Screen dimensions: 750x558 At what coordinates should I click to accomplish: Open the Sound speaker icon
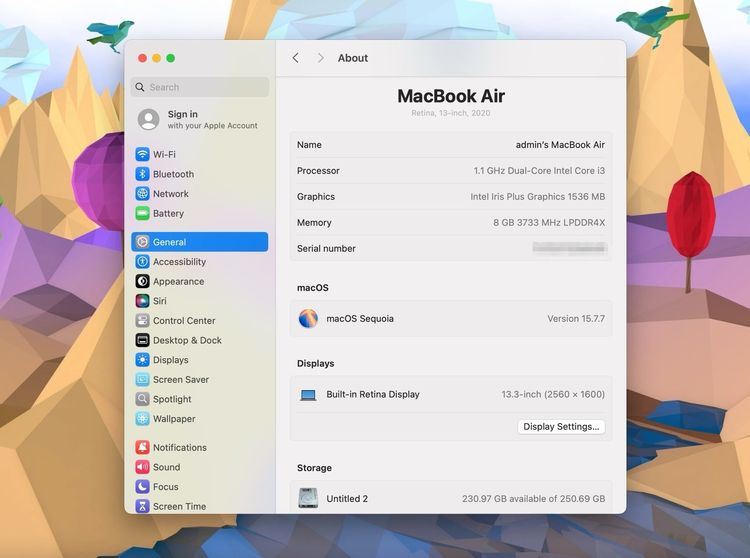click(x=142, y=467)
